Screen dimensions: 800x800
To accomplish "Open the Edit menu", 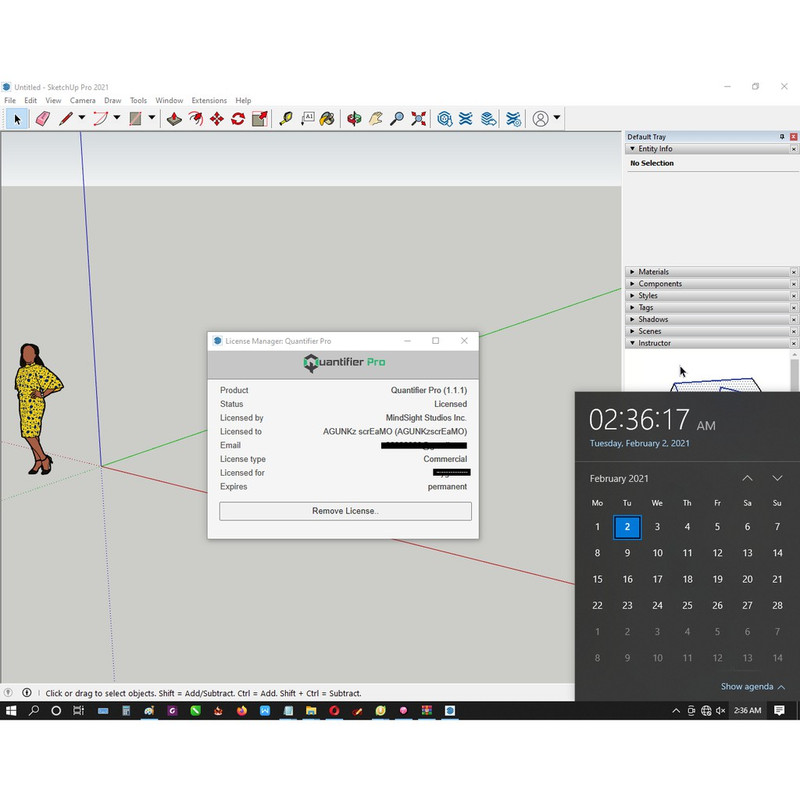I will 31,101.
